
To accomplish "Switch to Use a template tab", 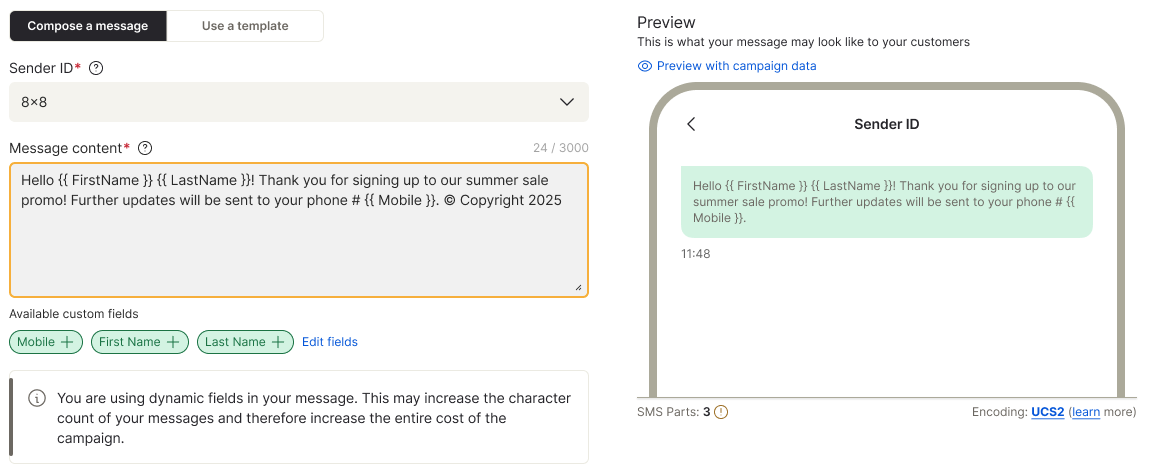I will (245, 26).
